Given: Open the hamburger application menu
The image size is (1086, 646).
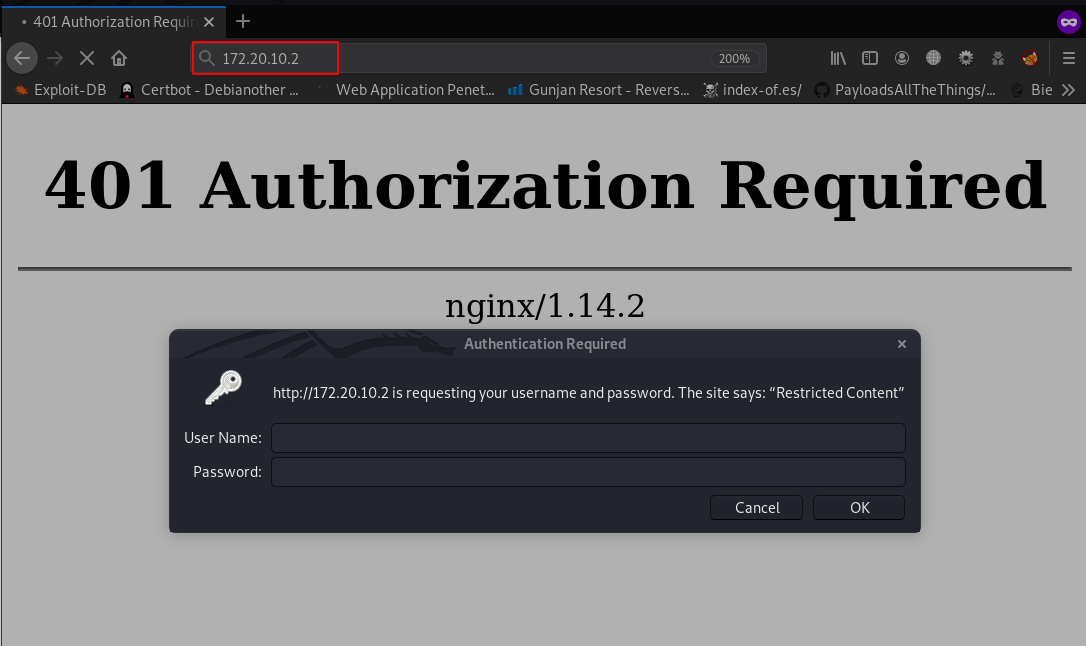Looking at the screenshot, I should 1069,58.
